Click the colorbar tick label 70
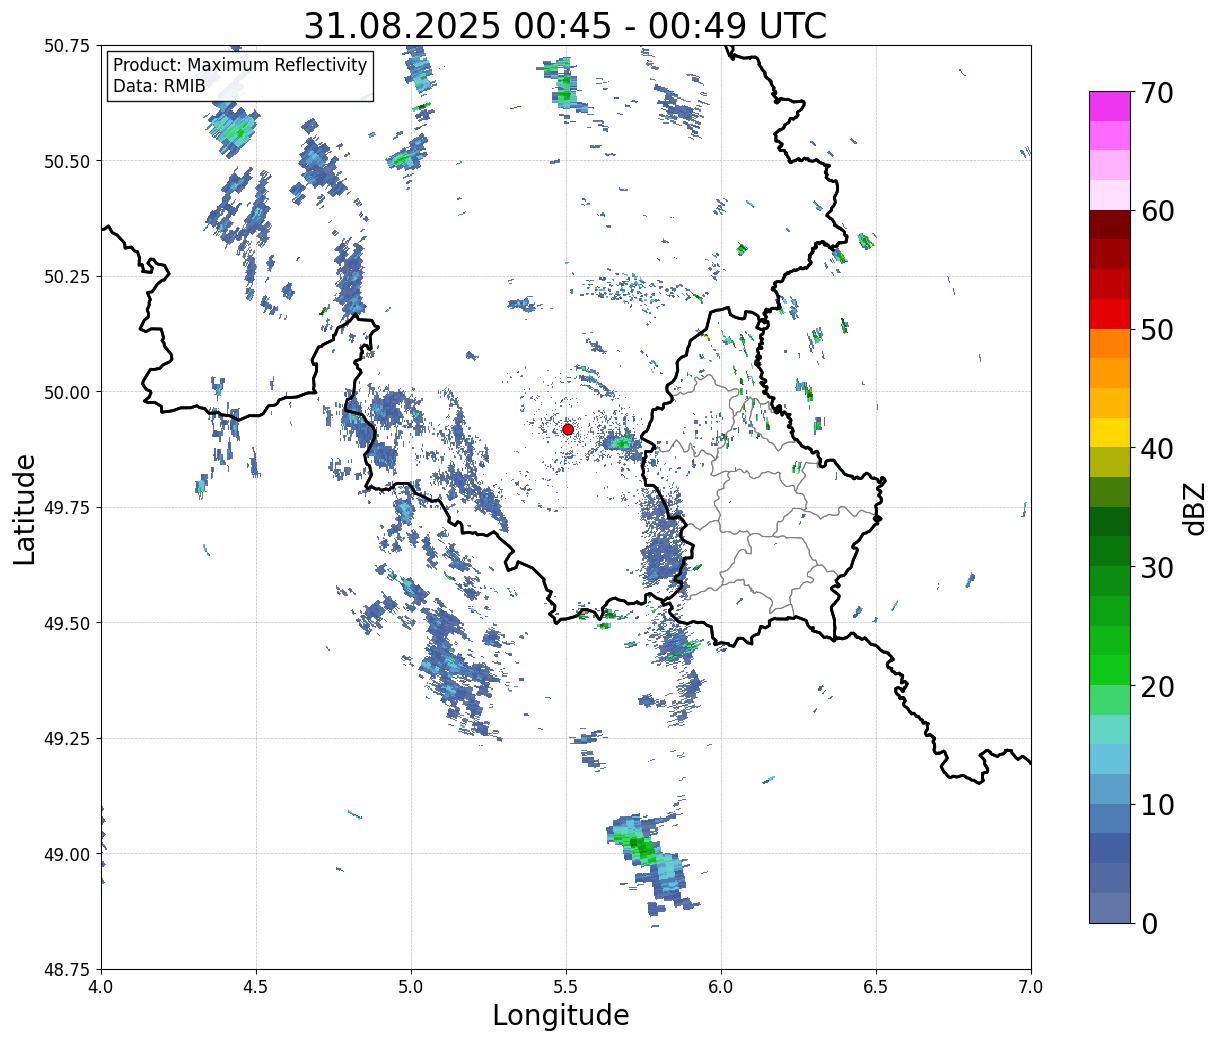The height and width of the screenshot is (1040, 1219). point(1157,93)
